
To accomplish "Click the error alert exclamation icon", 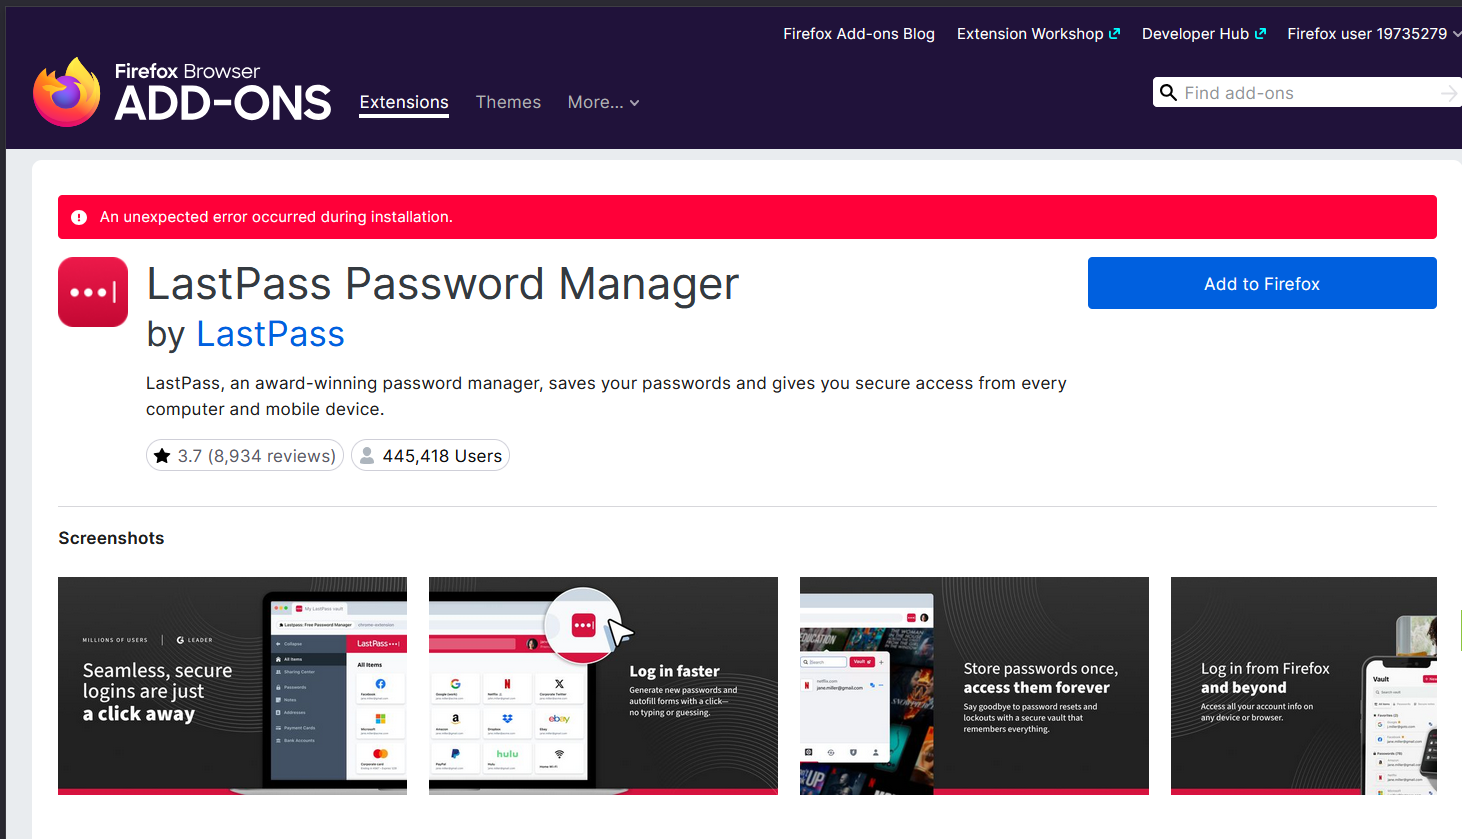I will (79, 217).
